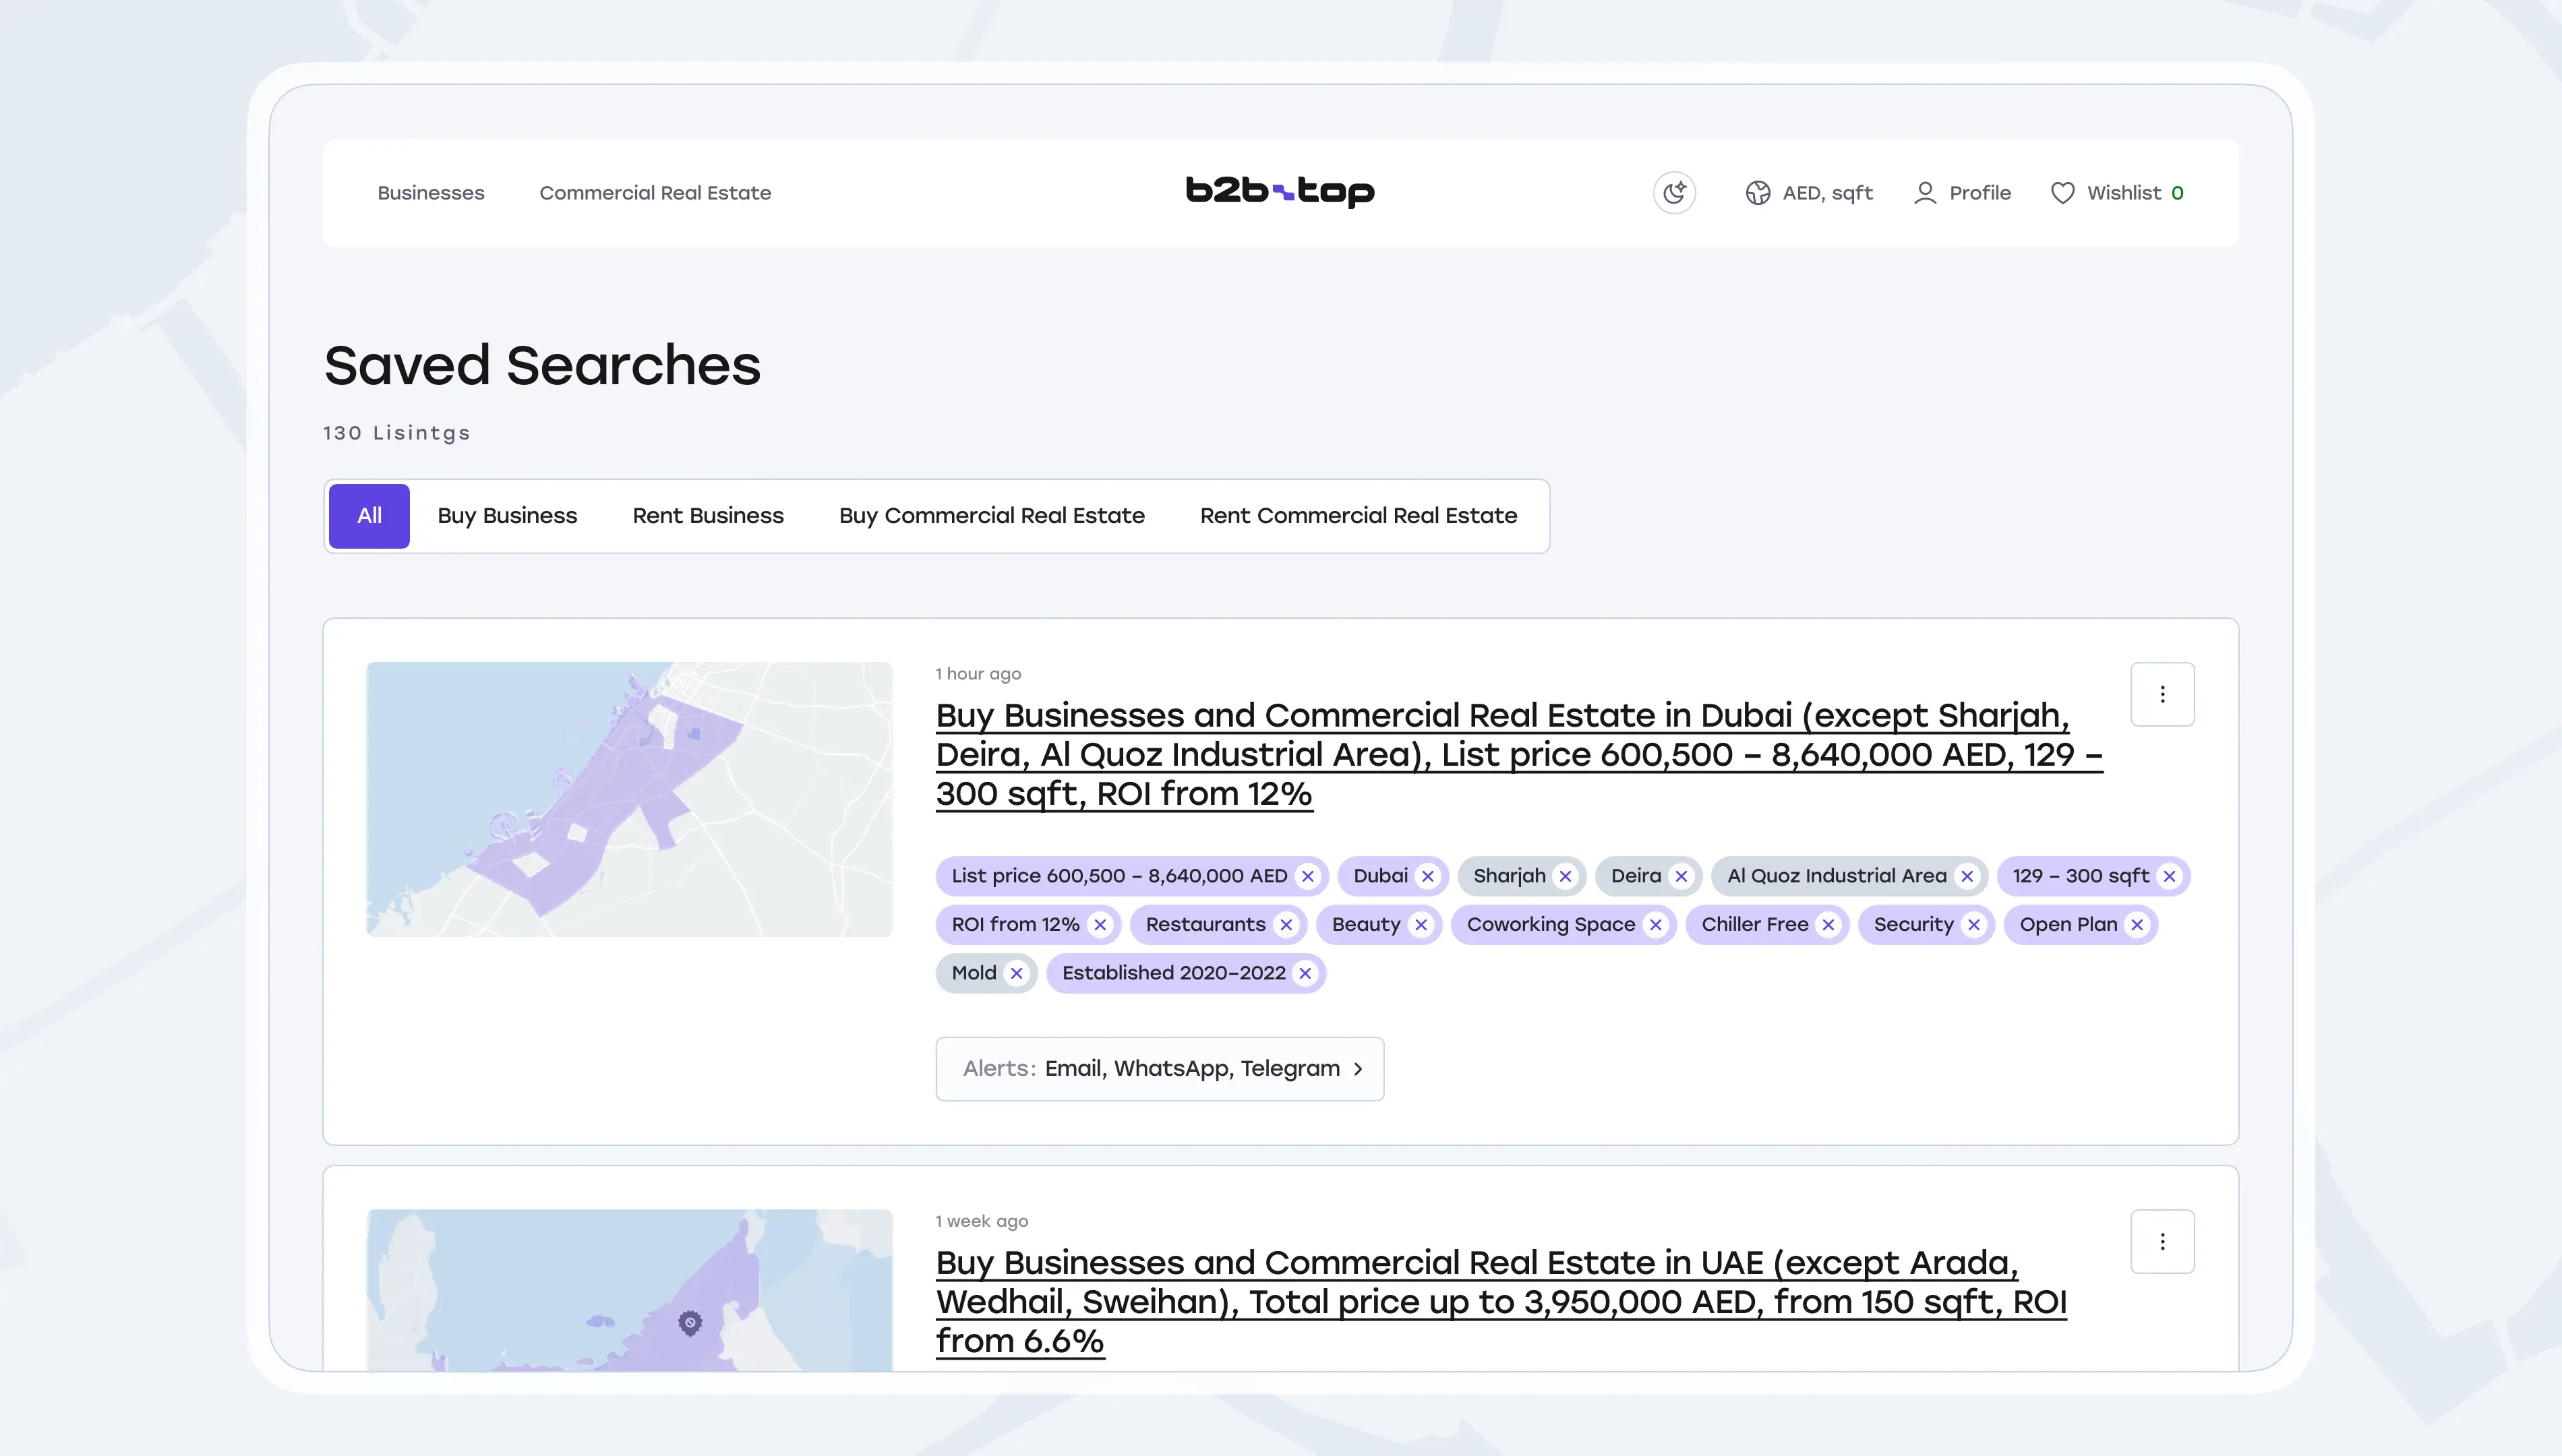Screen dimensions: 2562x1456
Task: Remove Al Quoz Industrial Area chip
Action: [x=1967, y=876]
